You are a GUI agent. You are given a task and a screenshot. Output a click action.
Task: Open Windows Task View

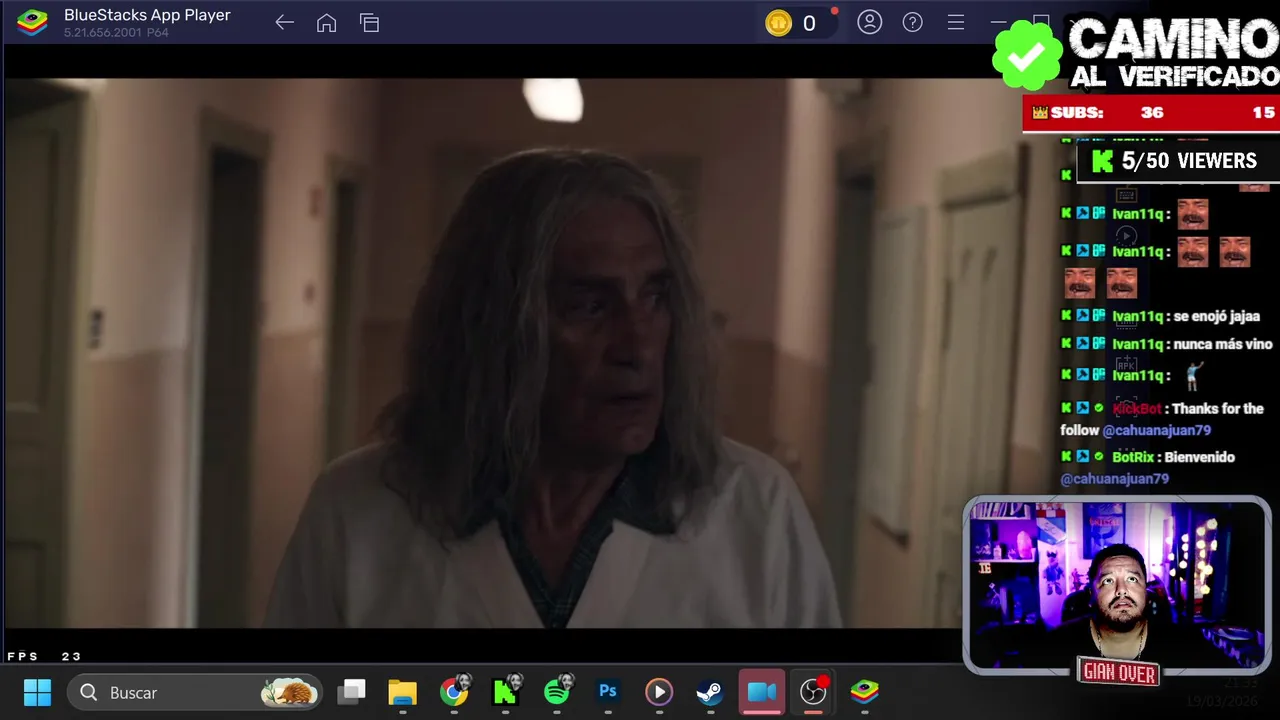(351, 692)
